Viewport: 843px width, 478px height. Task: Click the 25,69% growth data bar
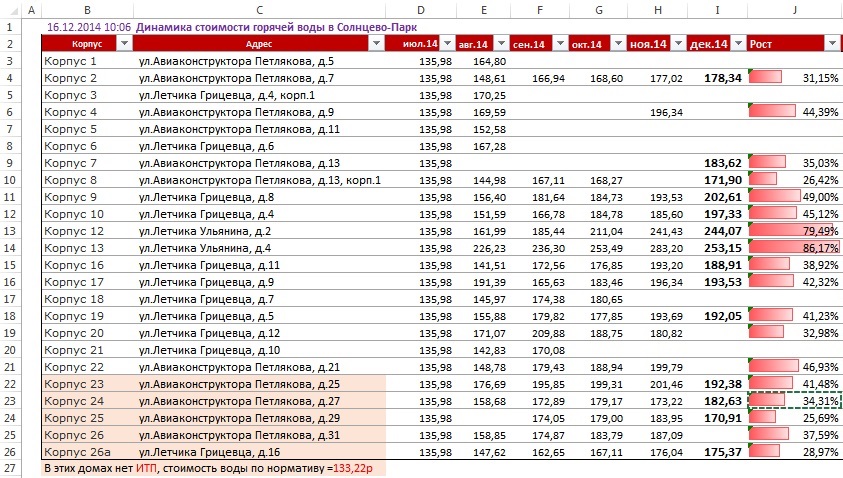[762, 418]
